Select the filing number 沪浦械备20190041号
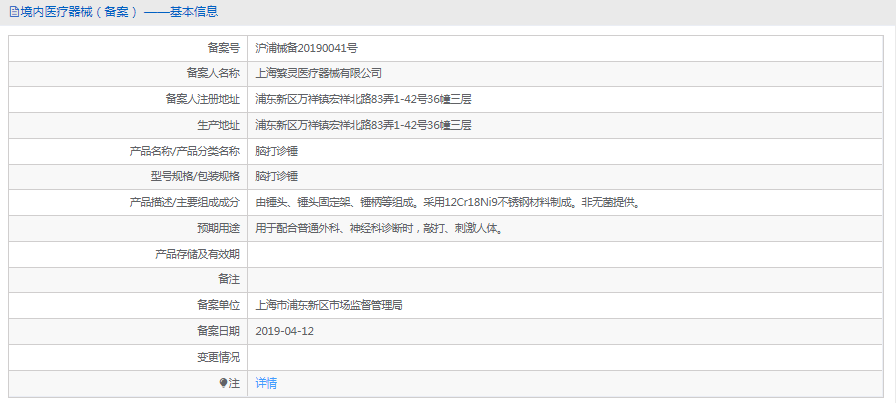896x403 pixels. [306, 48]
